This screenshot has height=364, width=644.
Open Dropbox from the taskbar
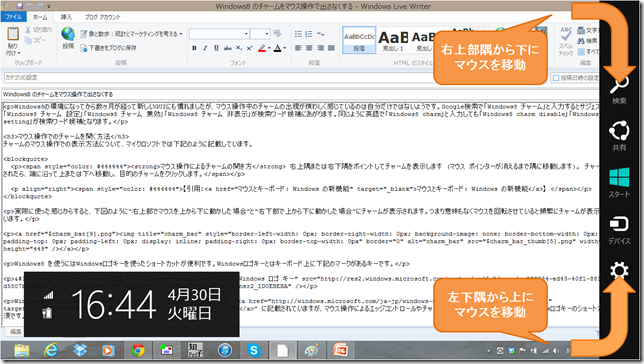click(80, 350)
